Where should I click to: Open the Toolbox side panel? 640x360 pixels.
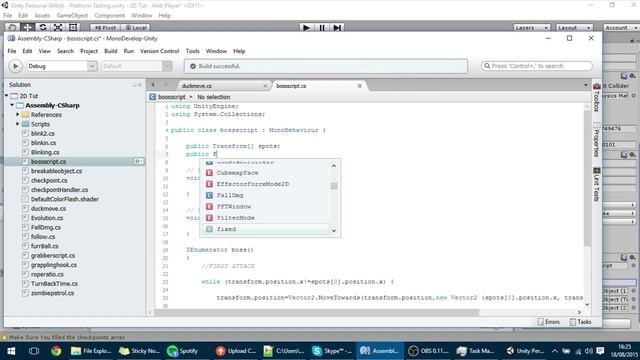pyautogui.click(x=596, y=97)
